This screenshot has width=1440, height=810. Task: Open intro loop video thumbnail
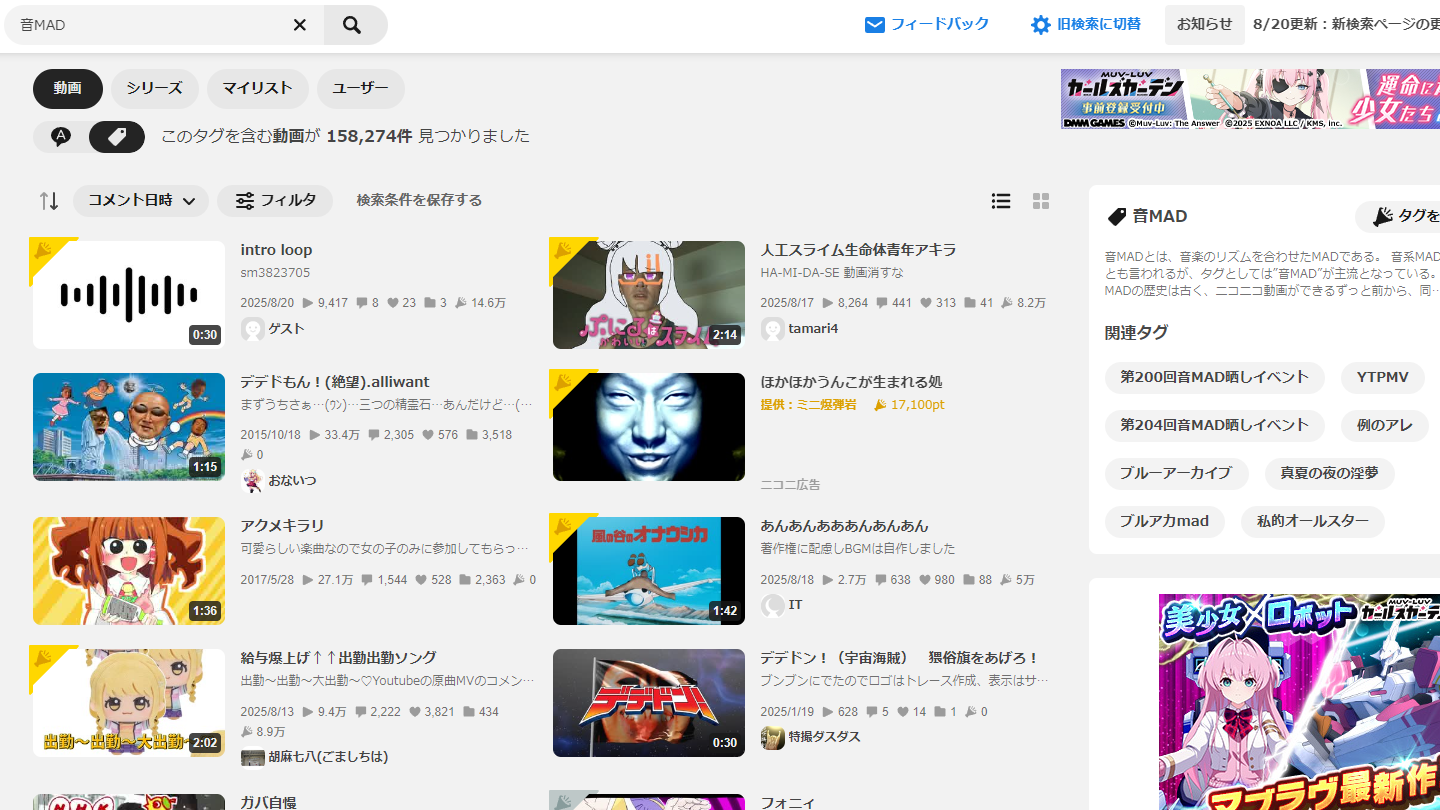click(x=129, y=295)
